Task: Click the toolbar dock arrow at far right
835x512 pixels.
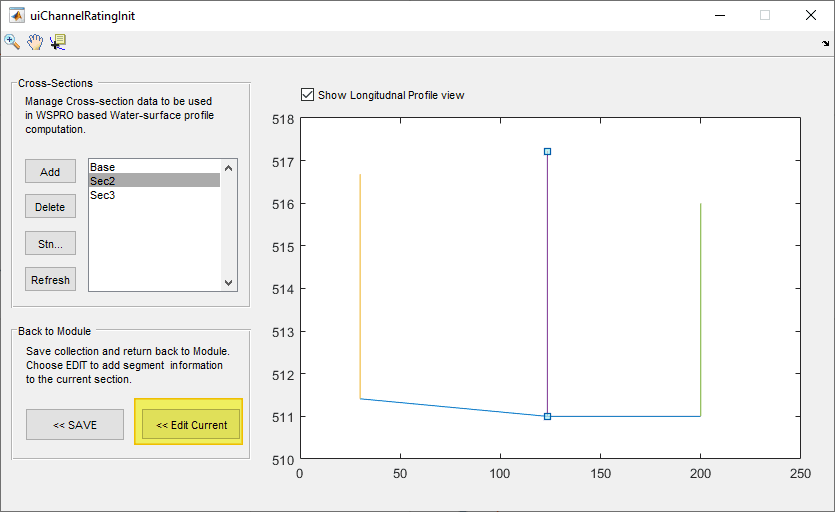Action: tap(825, 44)
